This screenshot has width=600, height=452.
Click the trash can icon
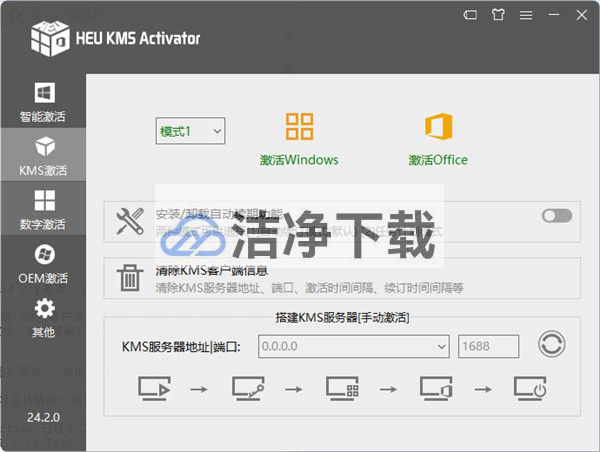(130, 278)
